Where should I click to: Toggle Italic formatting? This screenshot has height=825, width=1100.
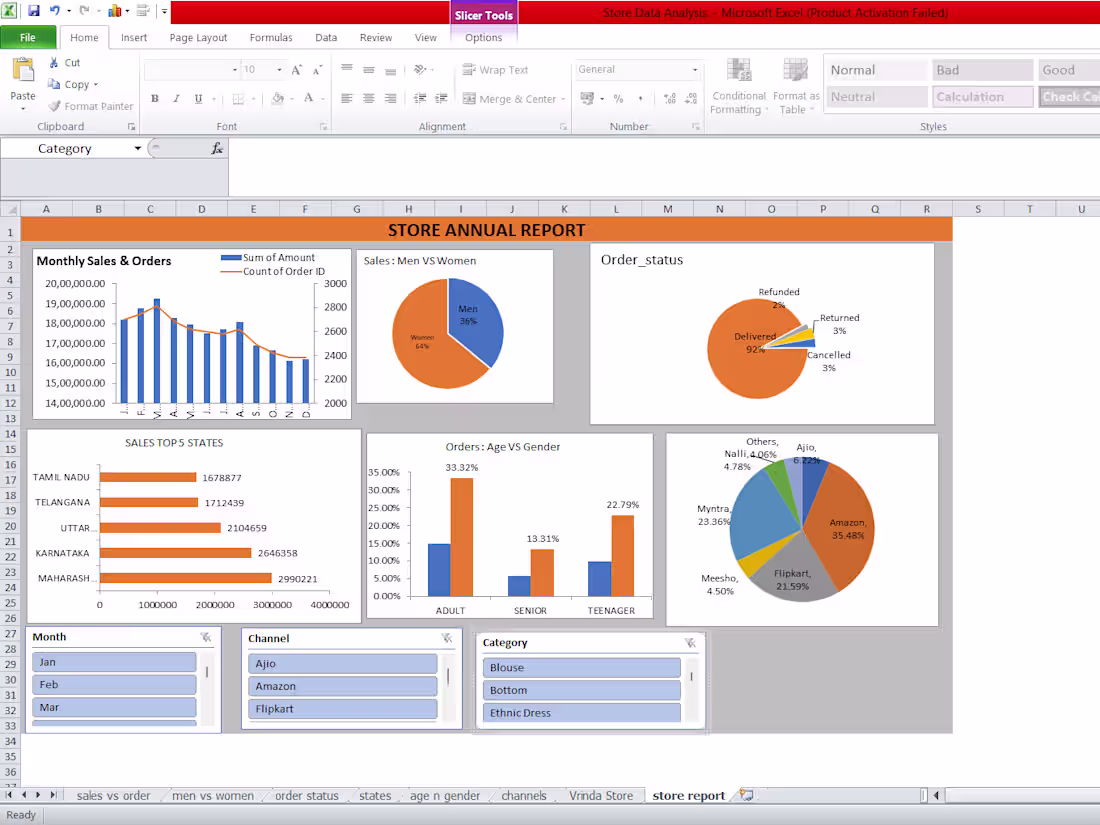pyautogui.click(x=176, y=98)
